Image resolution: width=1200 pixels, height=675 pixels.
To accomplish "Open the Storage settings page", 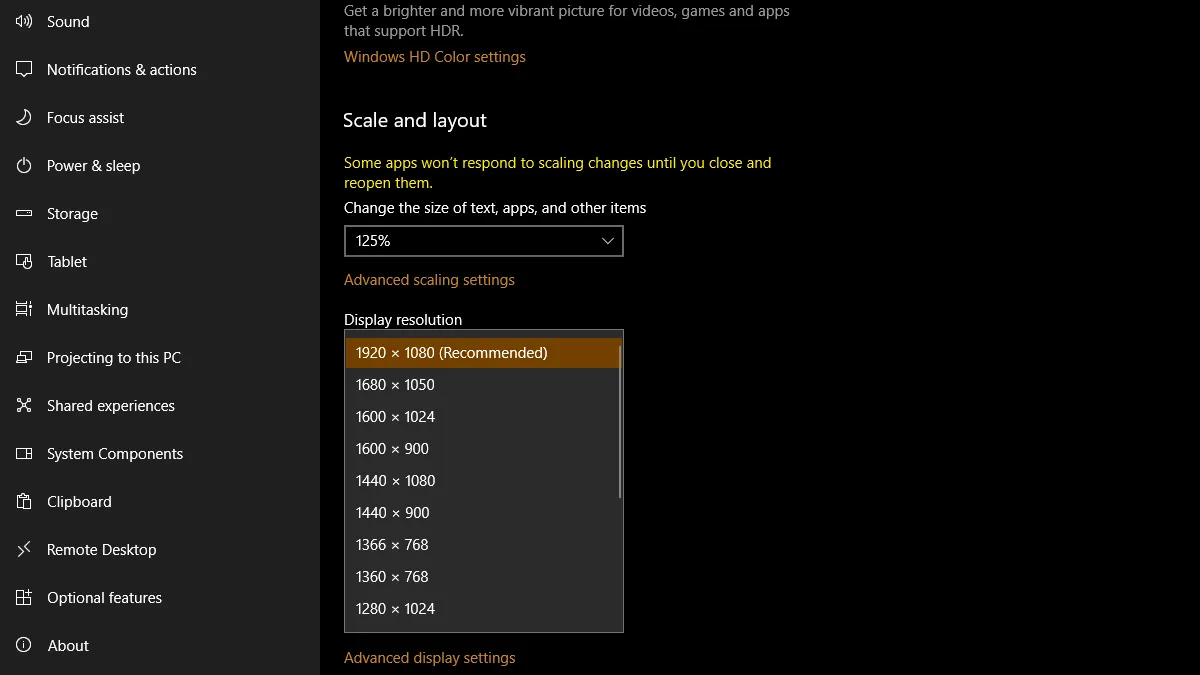I will tap(72, 213).
